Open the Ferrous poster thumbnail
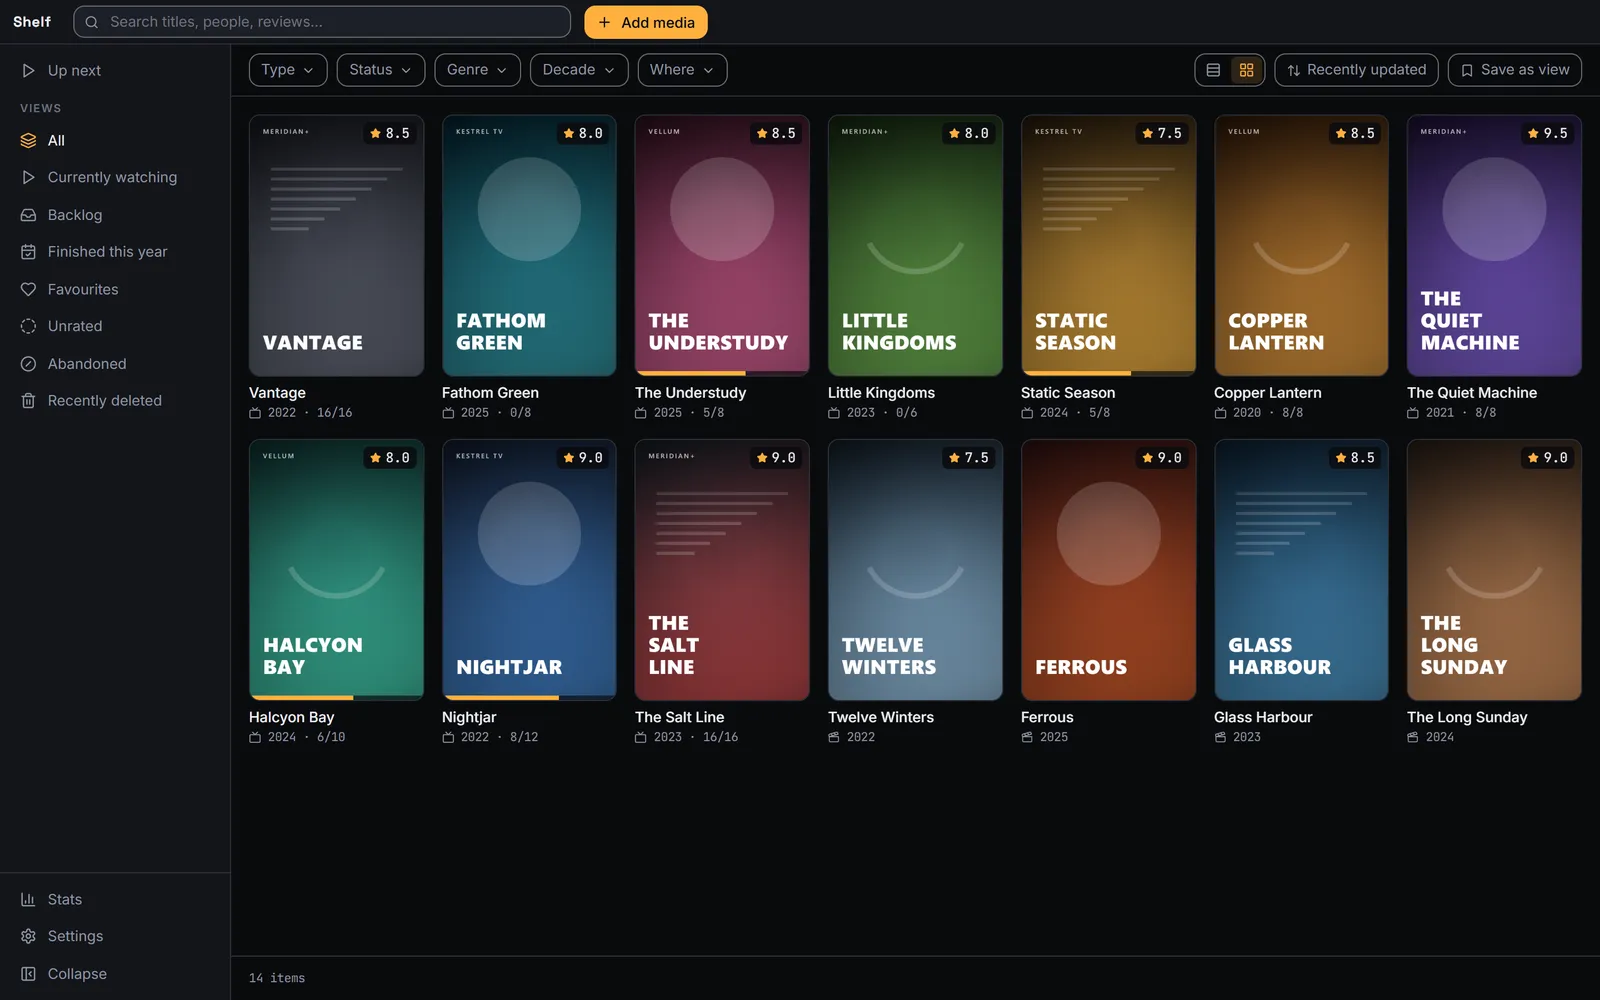Viewport: 1600px width, 1000px height. 1108,570
